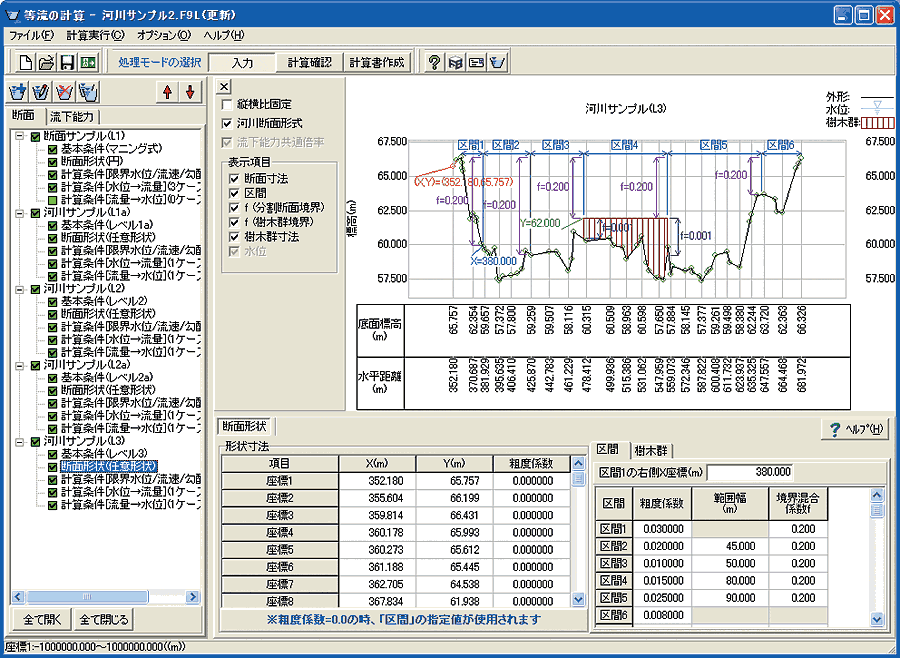
Task: Toggle the green checkbox beside 断面サンプル(L1)
Action: click(35, 137)
